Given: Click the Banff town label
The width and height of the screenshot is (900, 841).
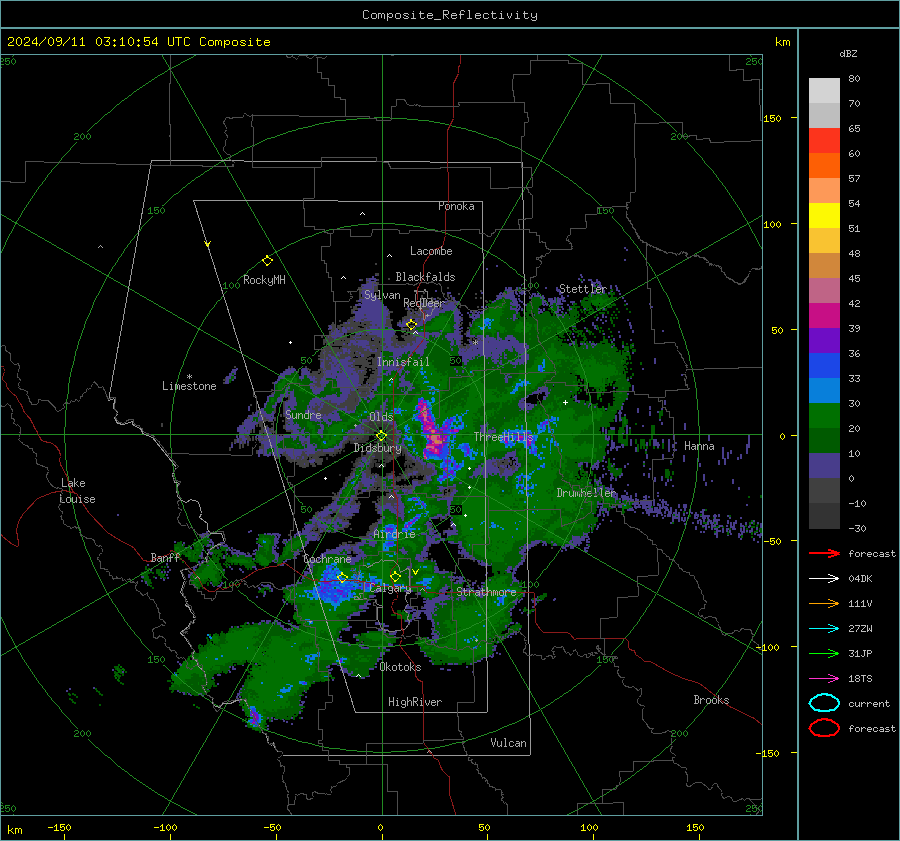Looking at the screenshot, I should (x=165, y=557).
